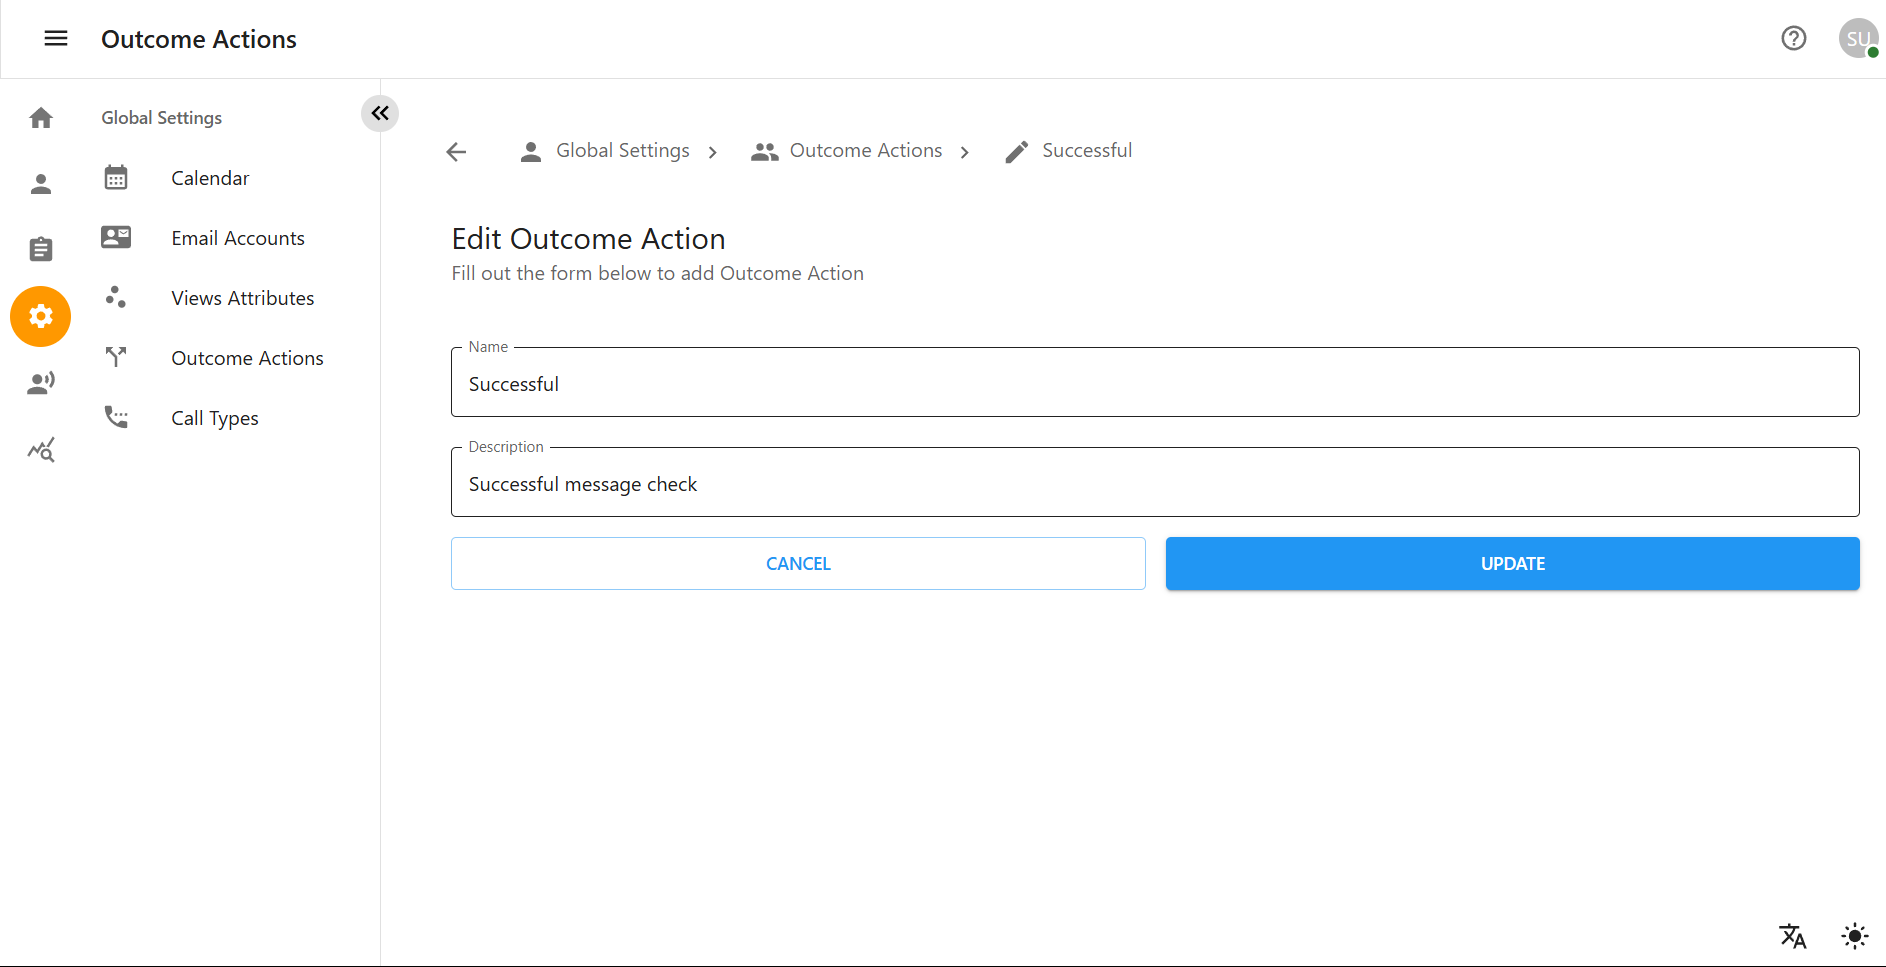Open Email Accounts settings
1886x967 pixels.
tap(237, 238)
